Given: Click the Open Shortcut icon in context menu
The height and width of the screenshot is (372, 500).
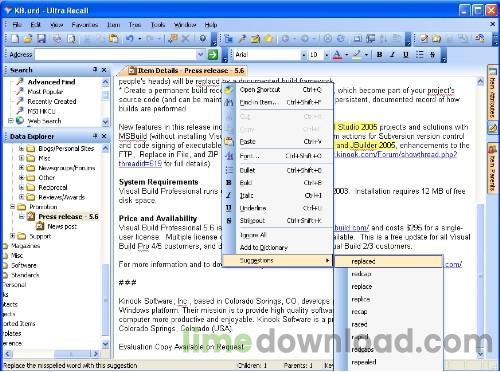Looking at the screenshot, I should pyautogui.click(x=229, y=90).
